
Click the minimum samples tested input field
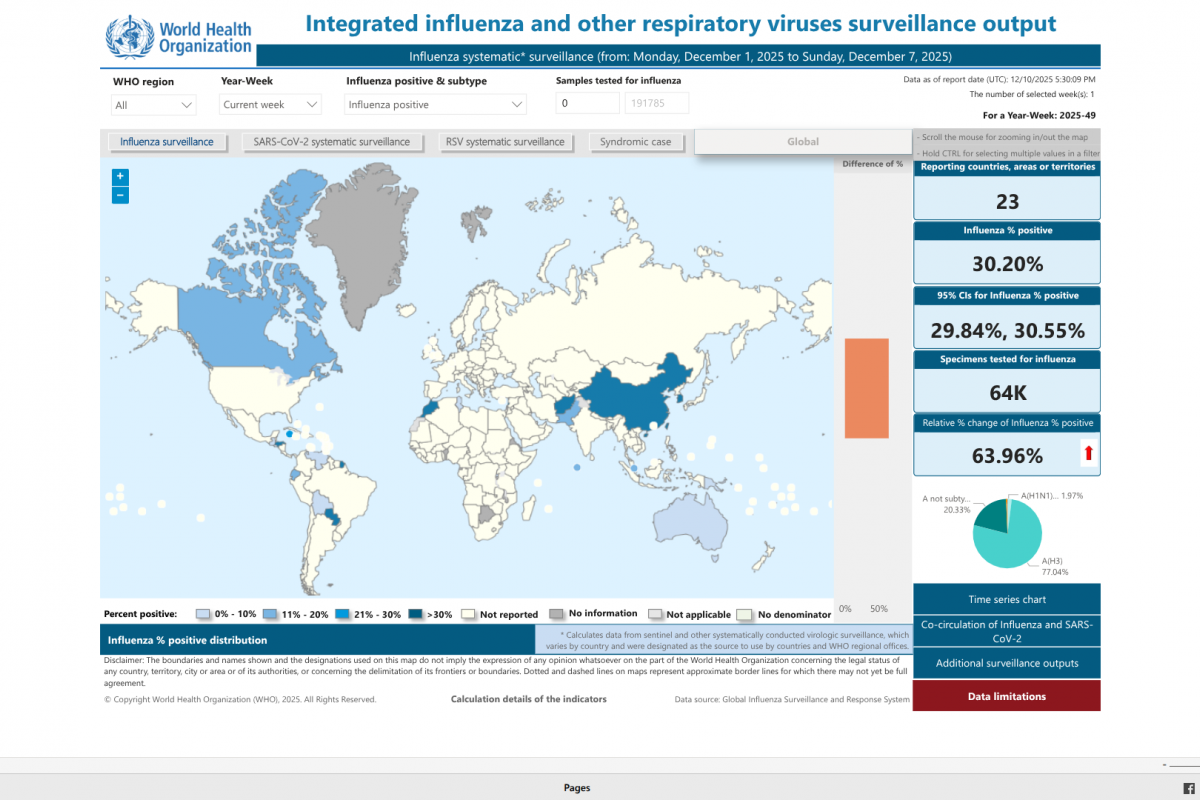pyautogui.click(x=587, y=104)
